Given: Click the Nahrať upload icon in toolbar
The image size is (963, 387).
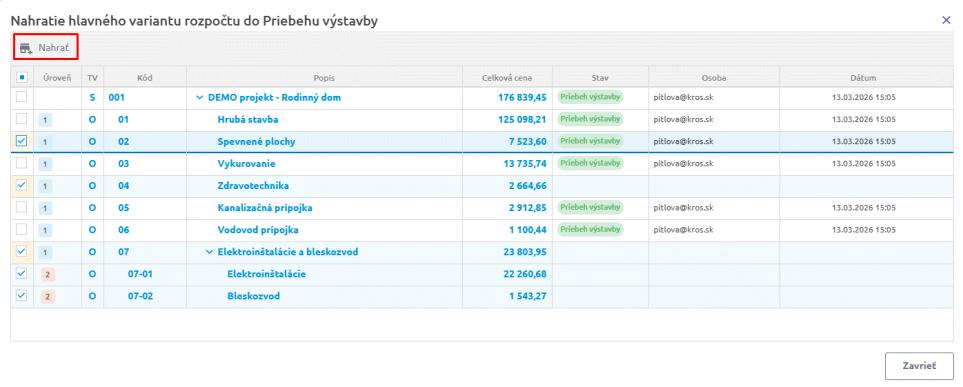Looking at the screenshot, I should [x=25, y=48].
